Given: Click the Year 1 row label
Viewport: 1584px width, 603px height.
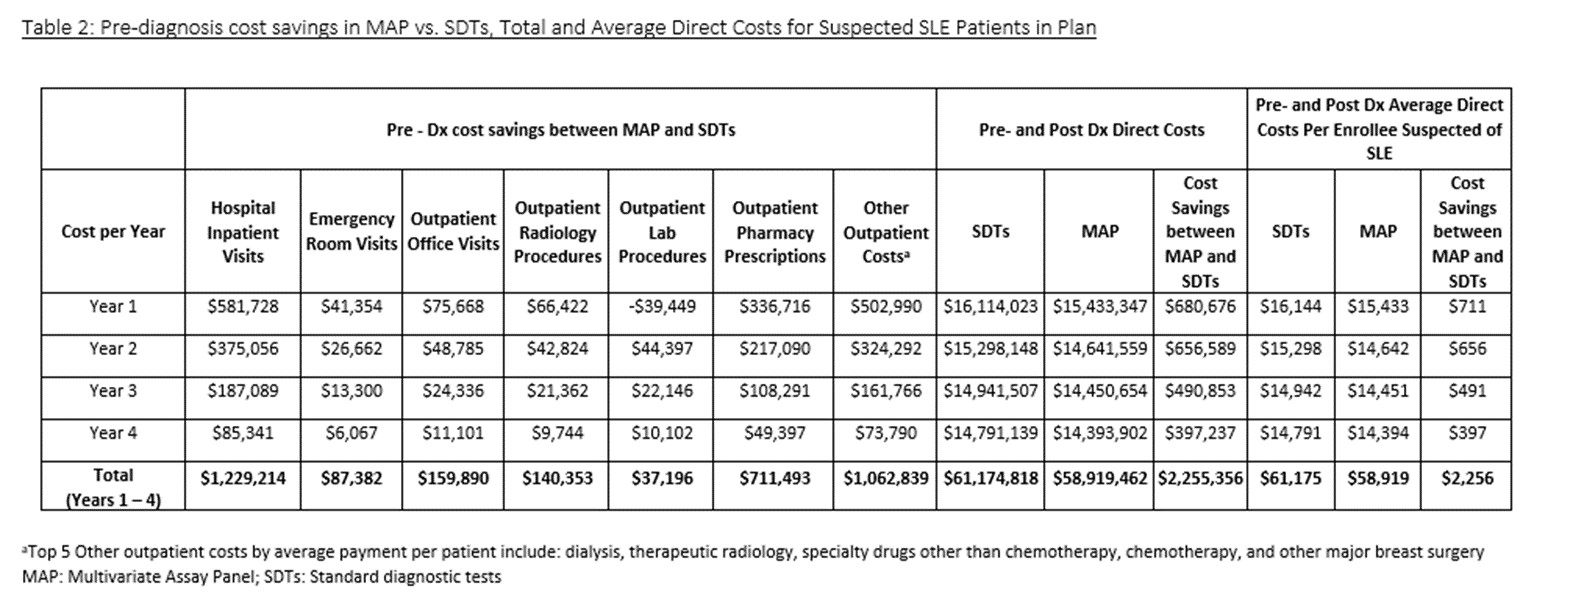Looking at the screenshot, I should (113, 306).
